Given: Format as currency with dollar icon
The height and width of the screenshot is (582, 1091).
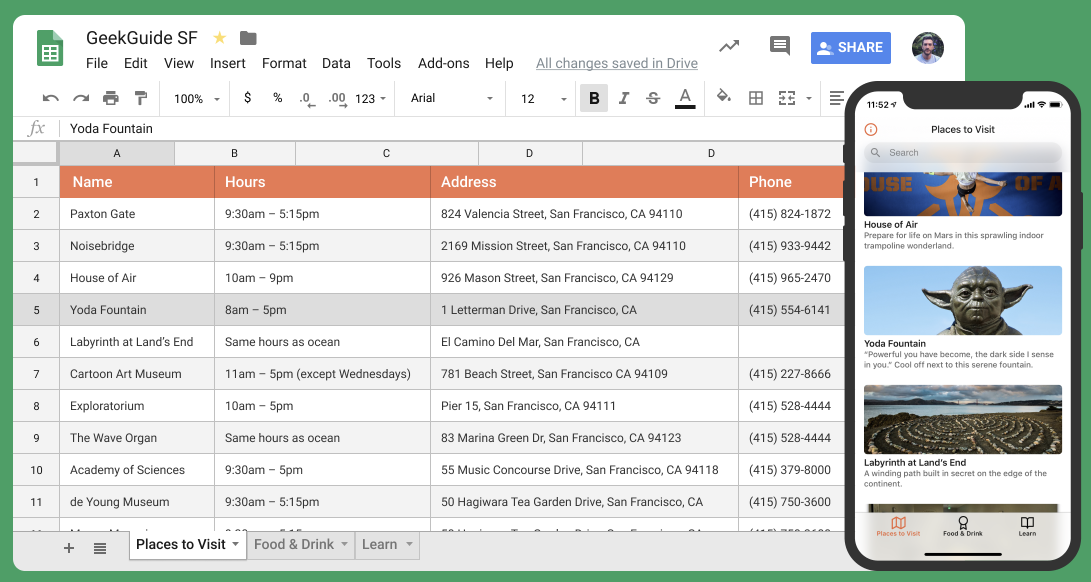Looking at the screenshot, I should [247, 98].
